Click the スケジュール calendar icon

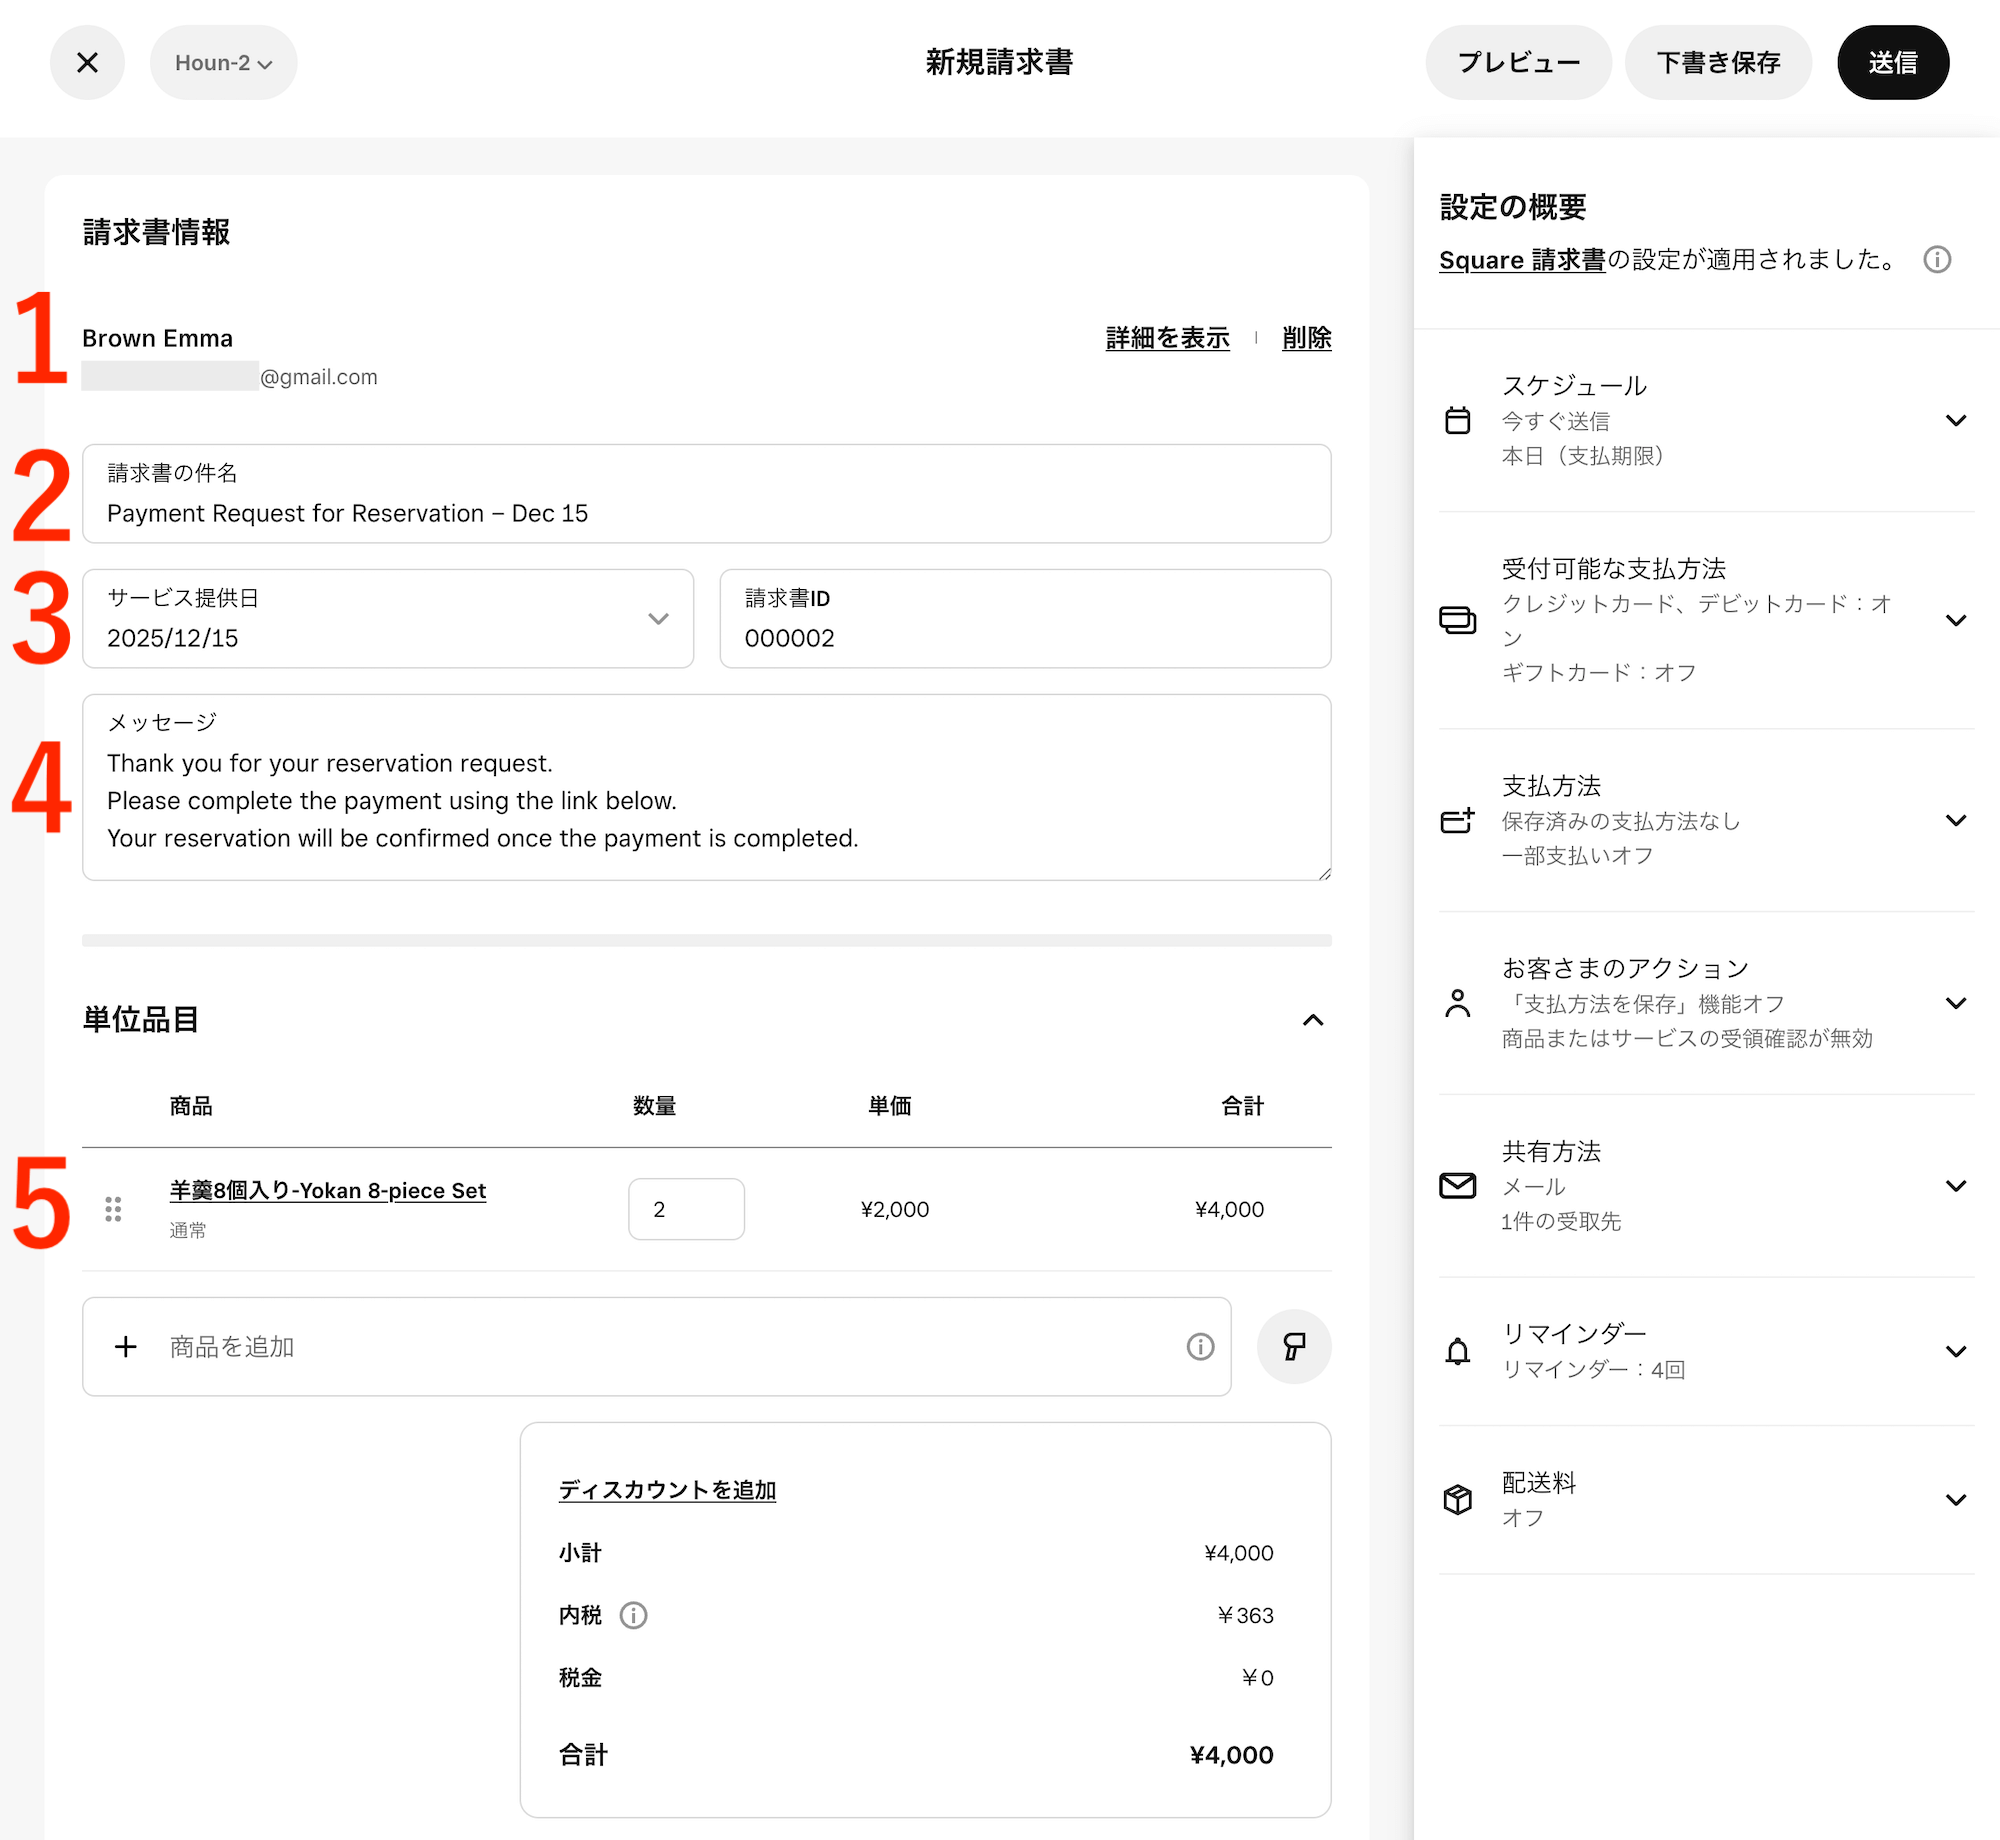[x=1457, y=420]
